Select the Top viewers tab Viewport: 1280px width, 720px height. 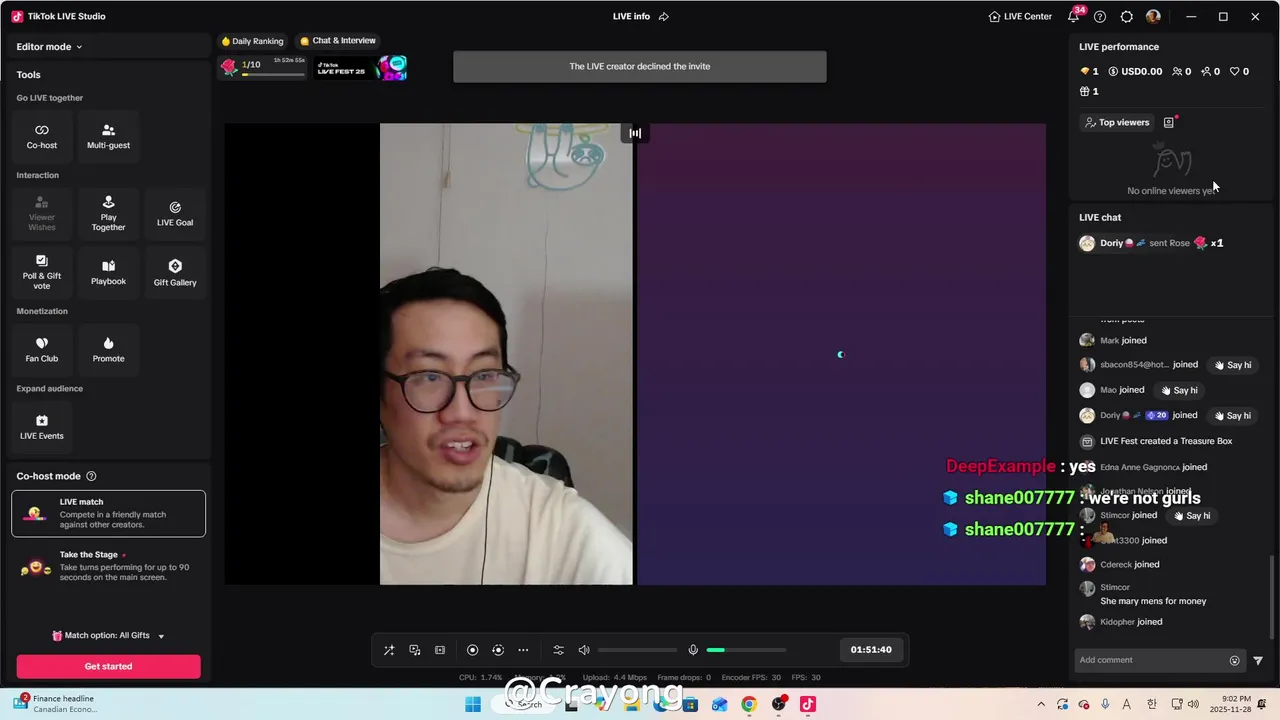[x=1117, y=122]
